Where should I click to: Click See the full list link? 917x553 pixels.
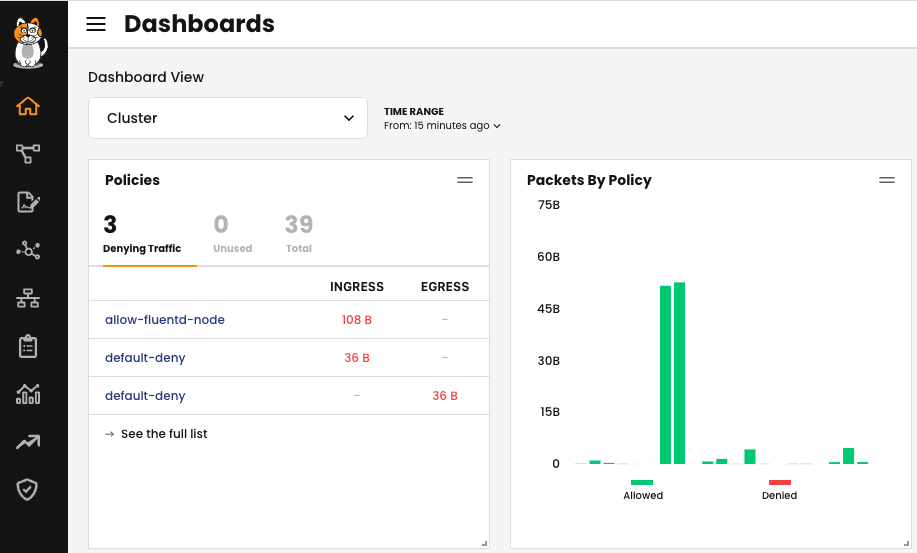click(164, 434)
